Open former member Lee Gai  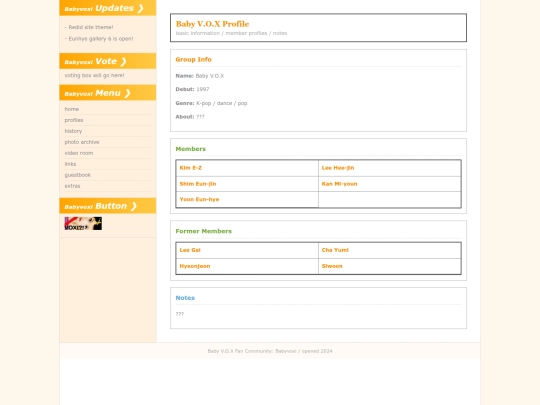190,250
